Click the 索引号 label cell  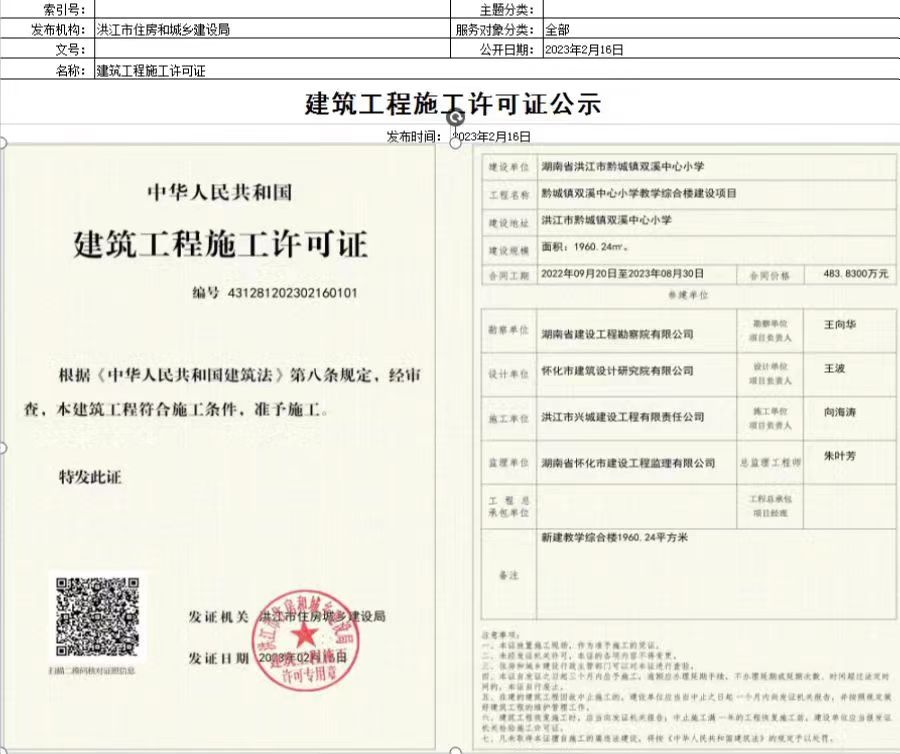click(x=47, y=9)
